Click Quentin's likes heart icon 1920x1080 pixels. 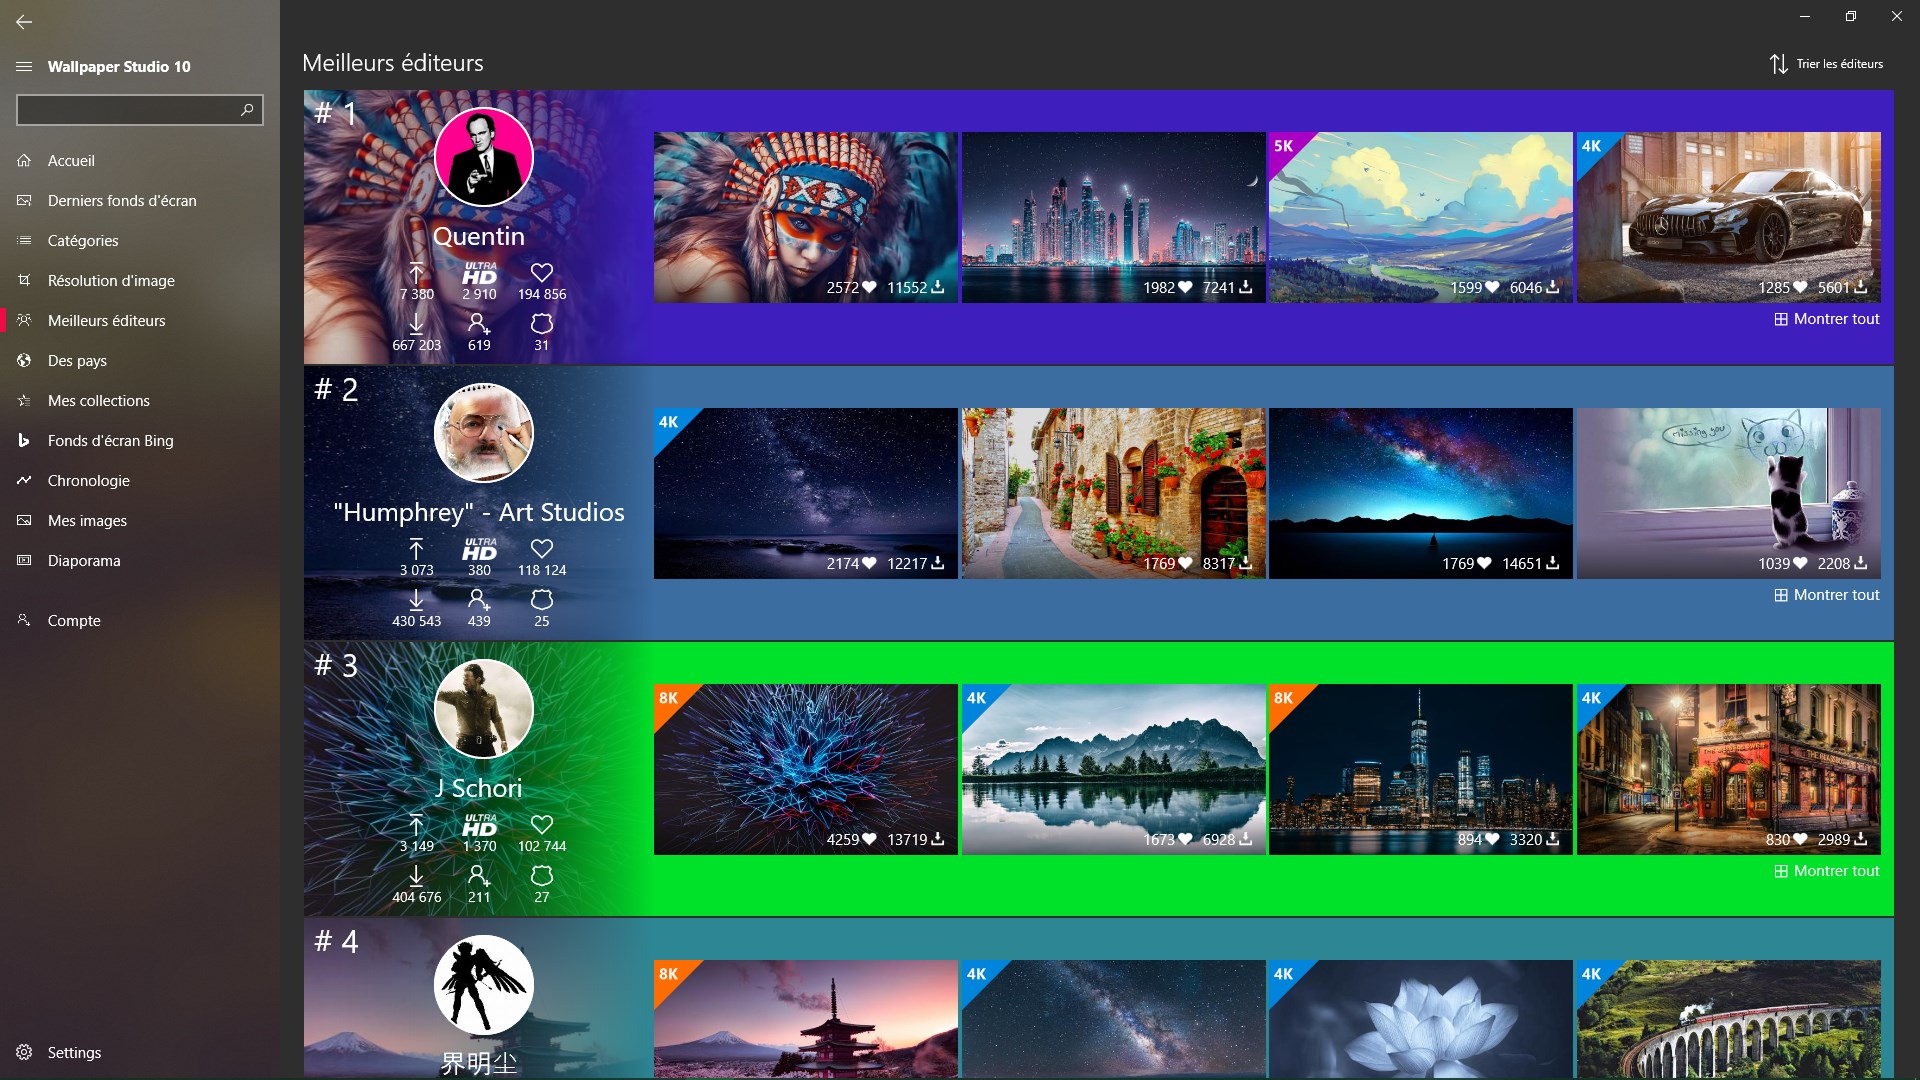(542, 272)
